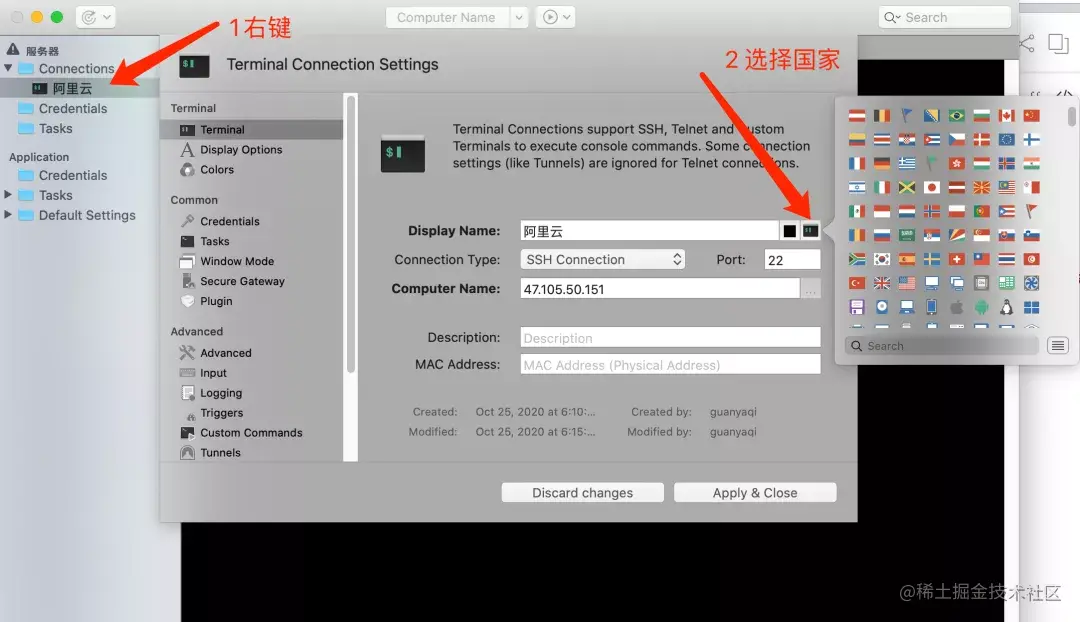This screenshot has height=622, width=1080.
Task: Select the Brazil flag icon
Action: (956, 116)
